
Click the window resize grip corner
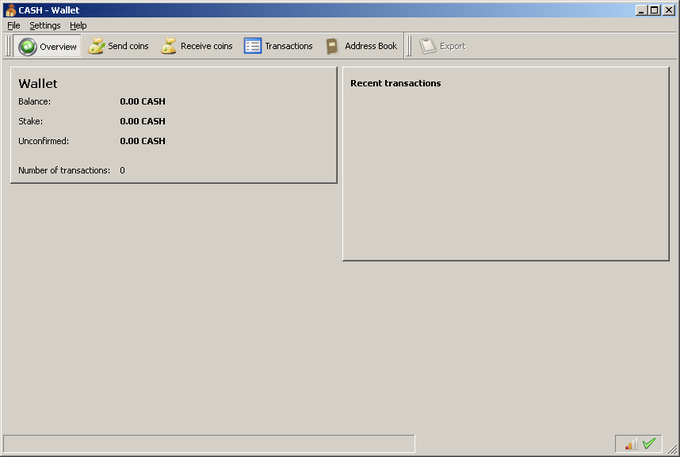click(672, 450)
